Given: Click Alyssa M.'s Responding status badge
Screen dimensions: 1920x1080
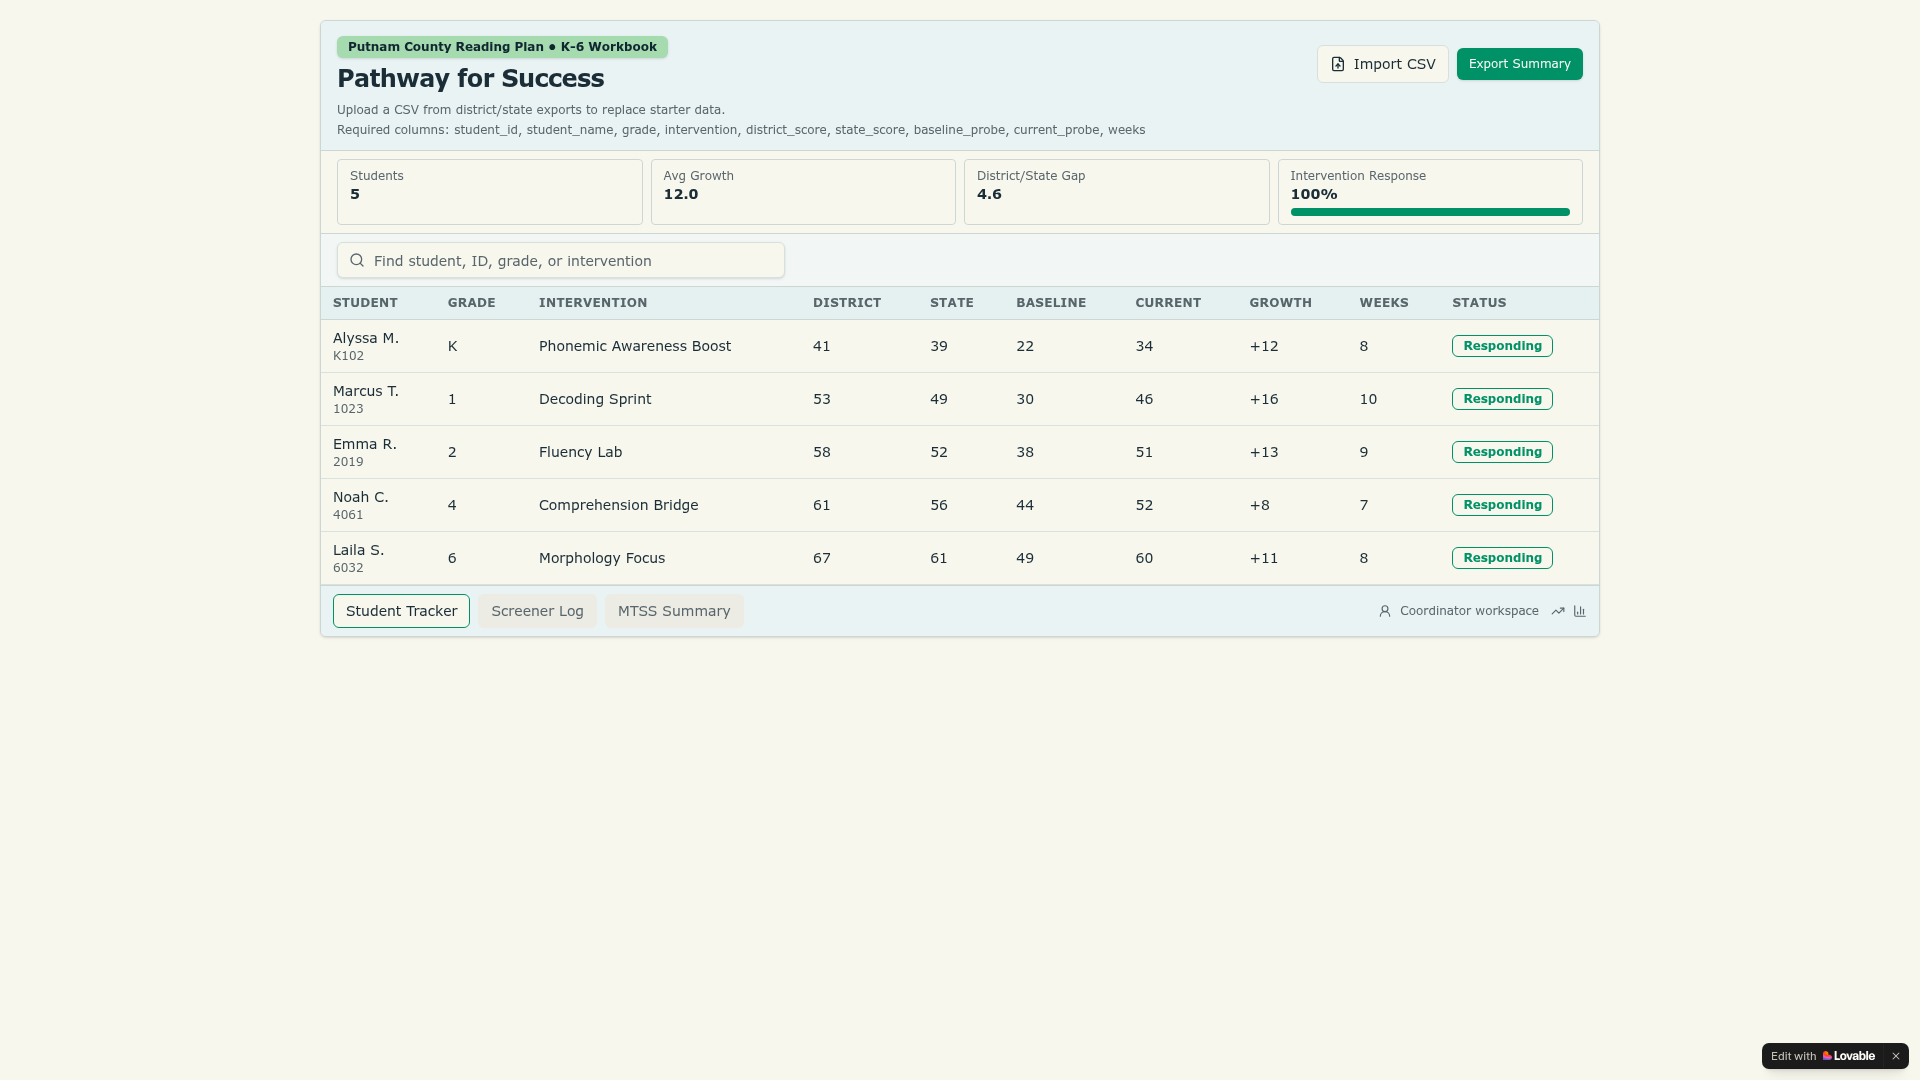Looking at the screenshot, I should [1502, 346].
